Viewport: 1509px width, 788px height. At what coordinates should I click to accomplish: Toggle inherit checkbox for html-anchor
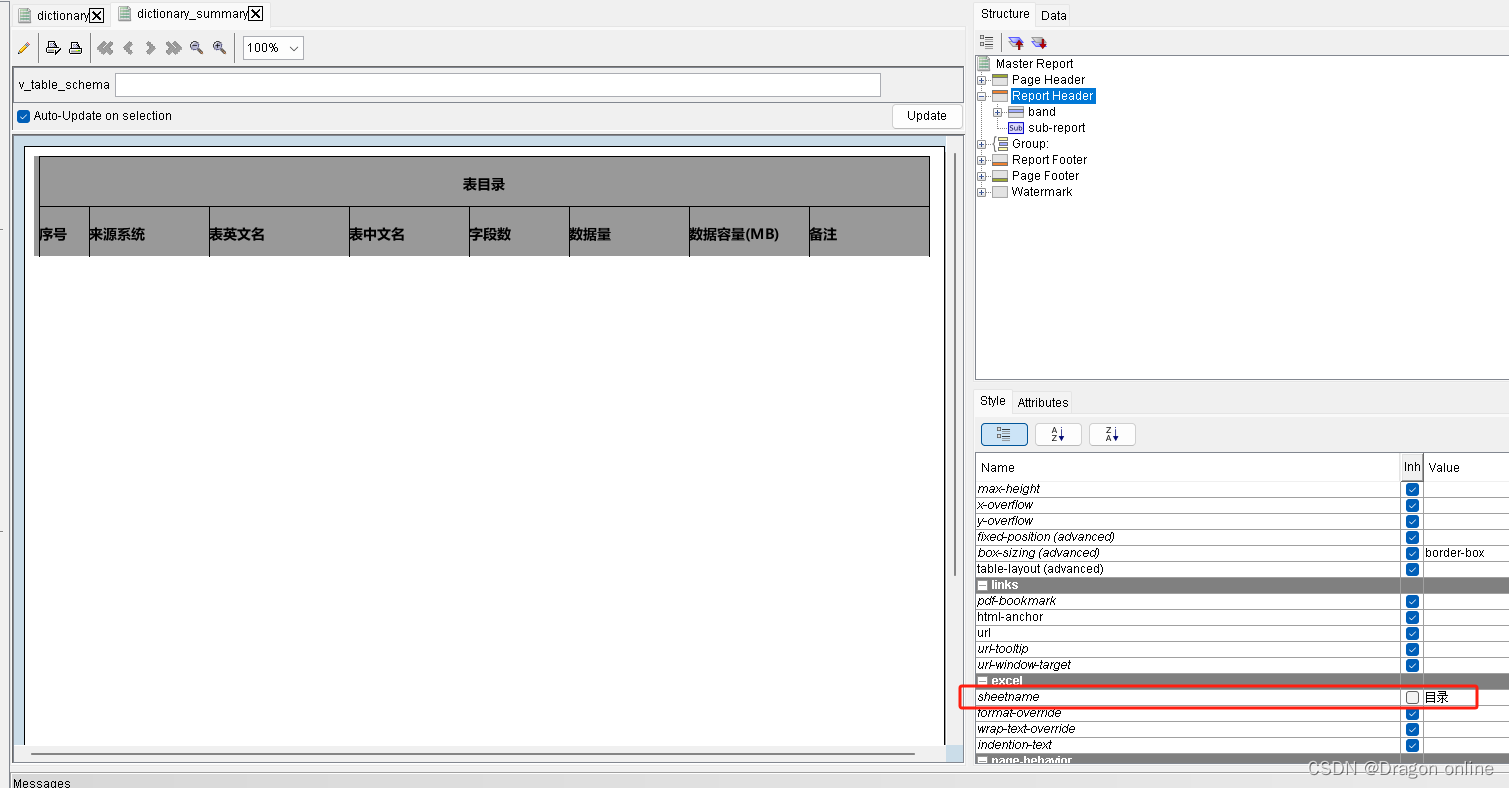click(1412, 617)
